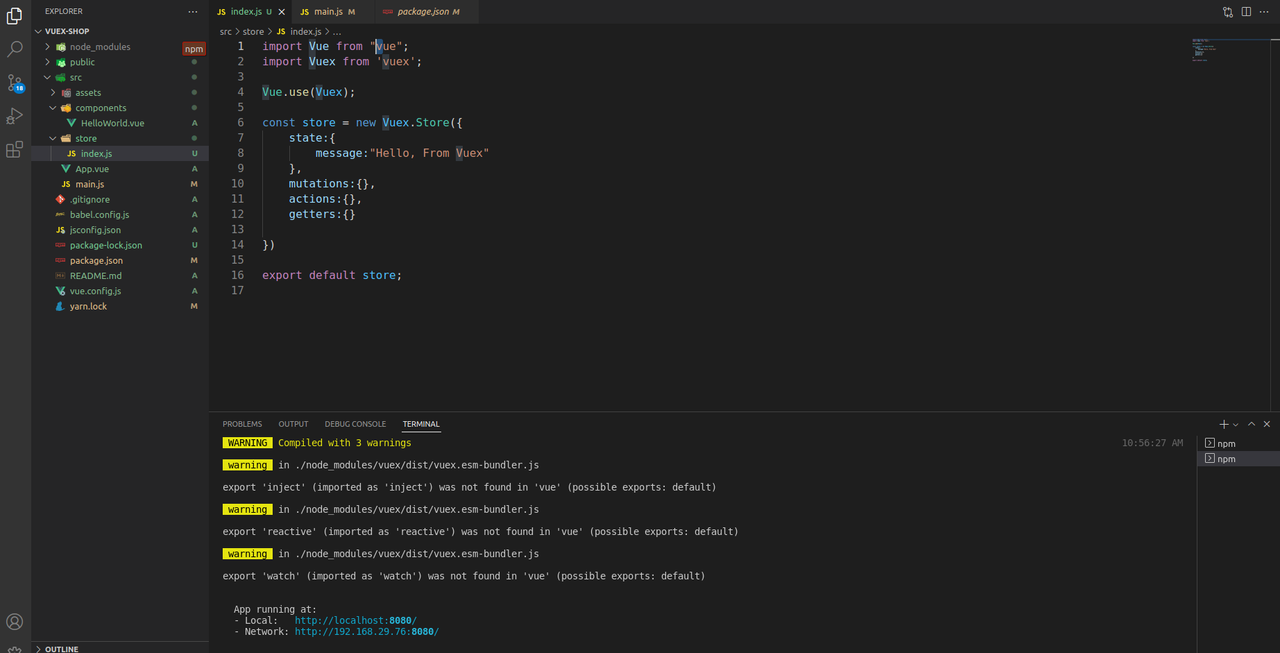Screen dimensions: 1280x653
Task: Maximize the terminal panel size
Action: click(1251, 424)
